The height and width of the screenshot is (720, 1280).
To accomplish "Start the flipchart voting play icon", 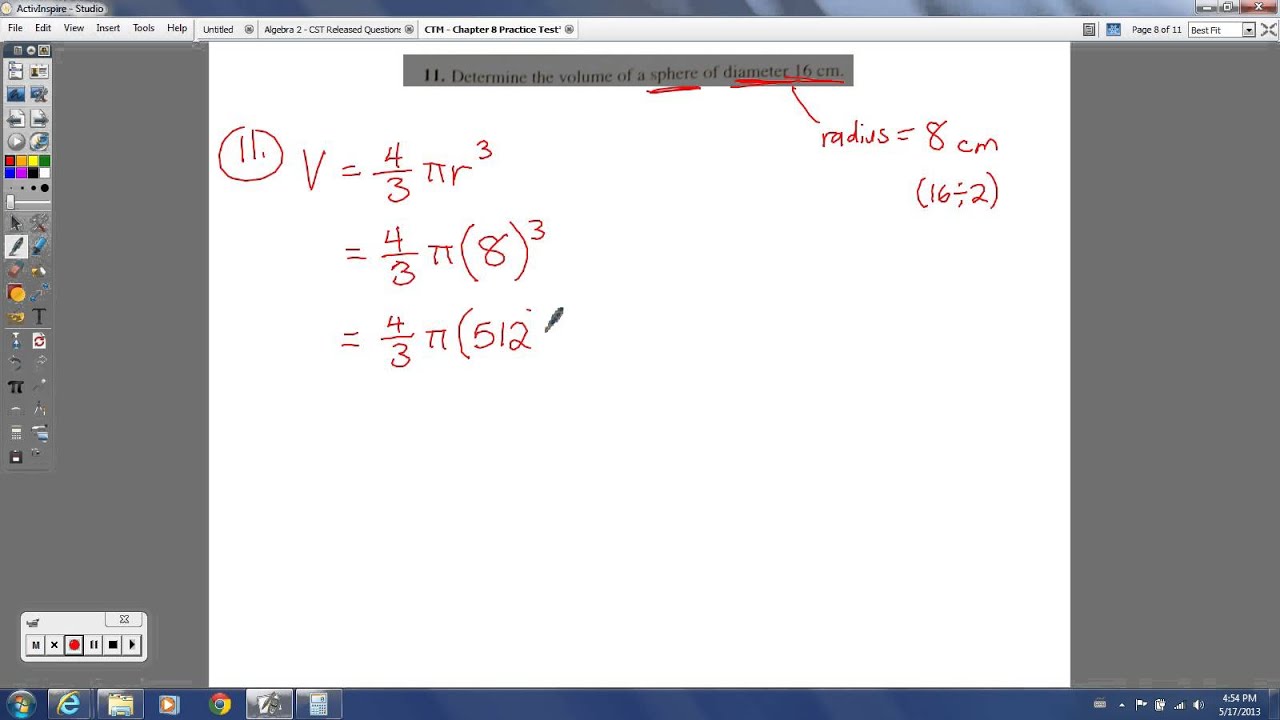I will pos(16,142).
